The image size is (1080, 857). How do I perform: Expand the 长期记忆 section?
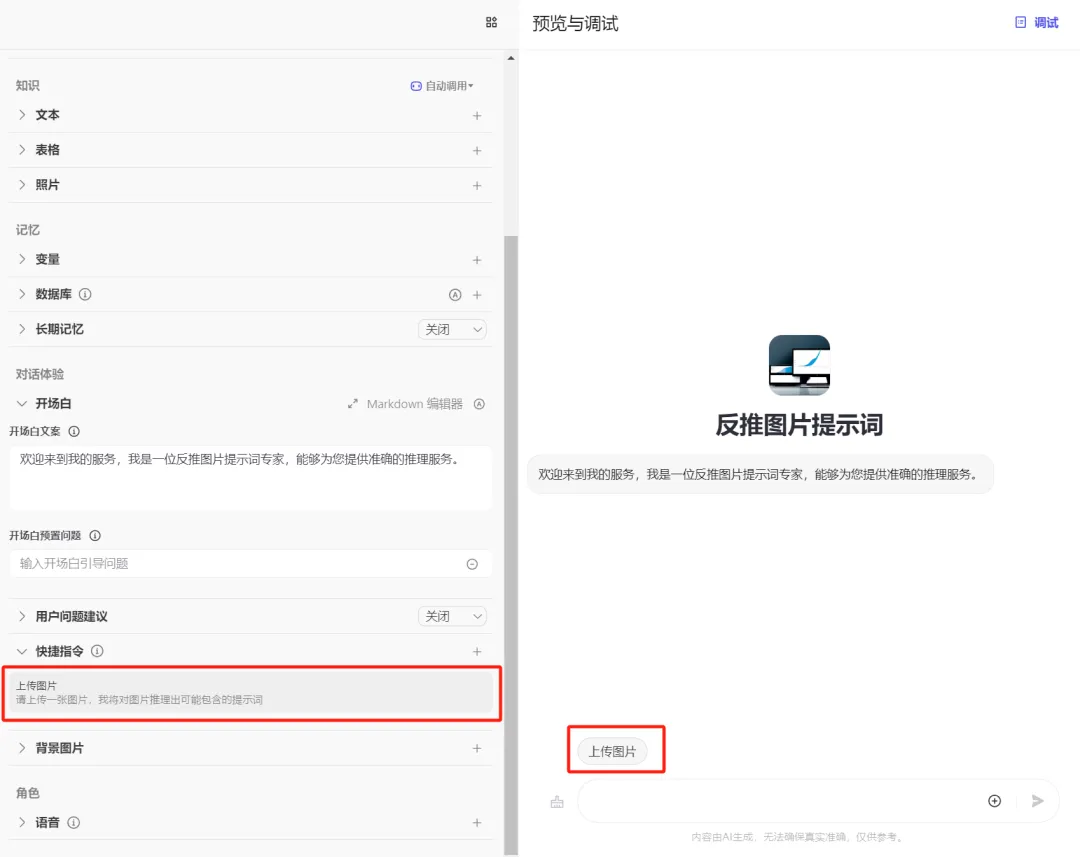22,329
